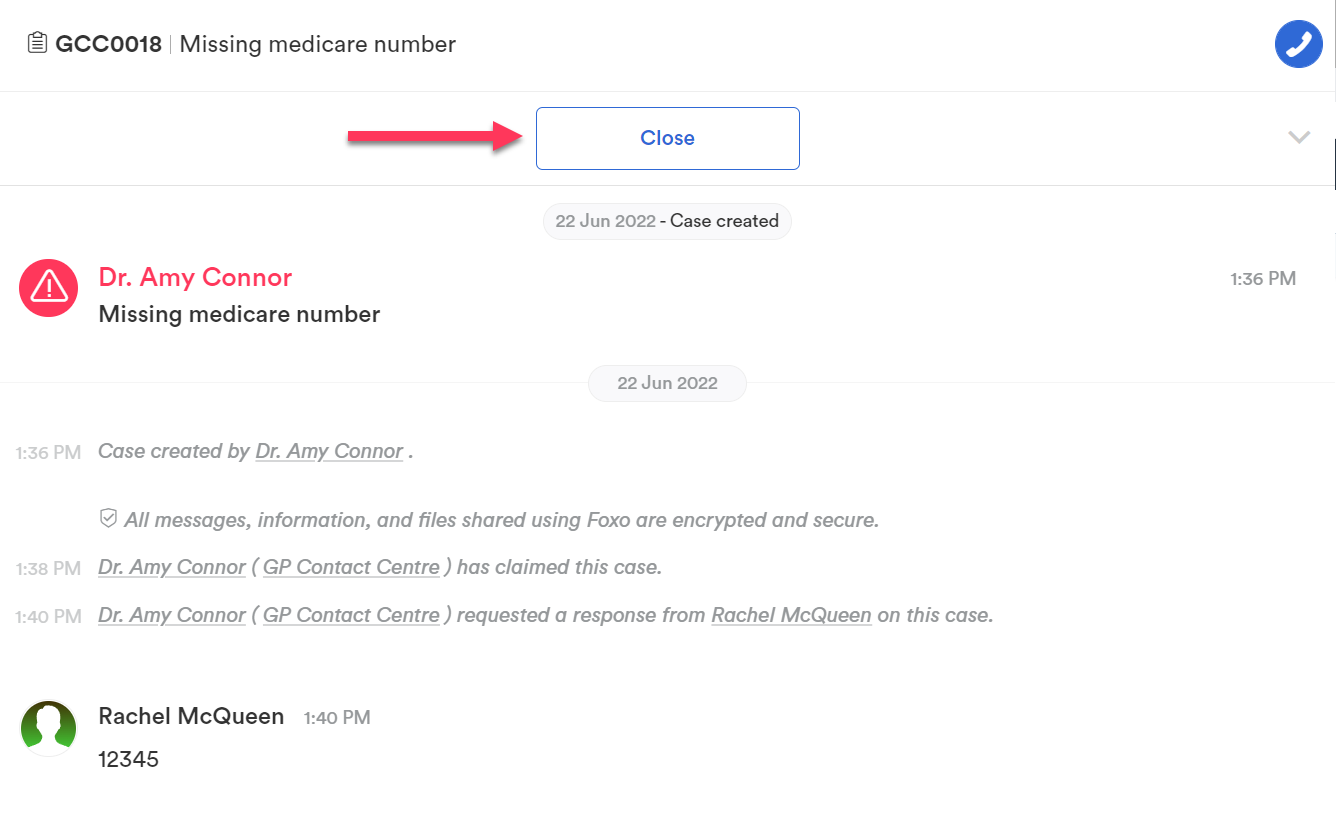Open Dr. Amy Connor link in case created line
The height and width of the screenshot is (820, 1336).
(x=330, y=451)
